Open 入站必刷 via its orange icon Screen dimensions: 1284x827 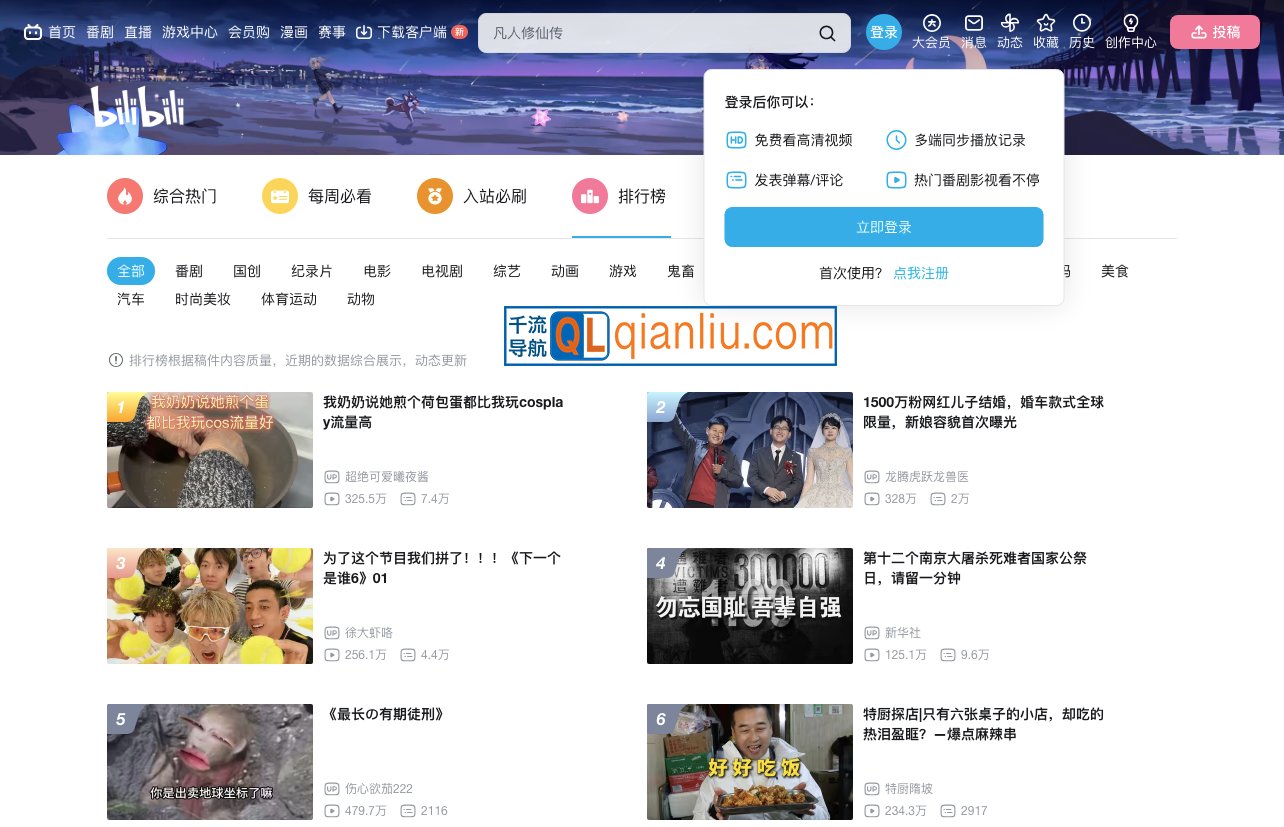pos(434,196)
